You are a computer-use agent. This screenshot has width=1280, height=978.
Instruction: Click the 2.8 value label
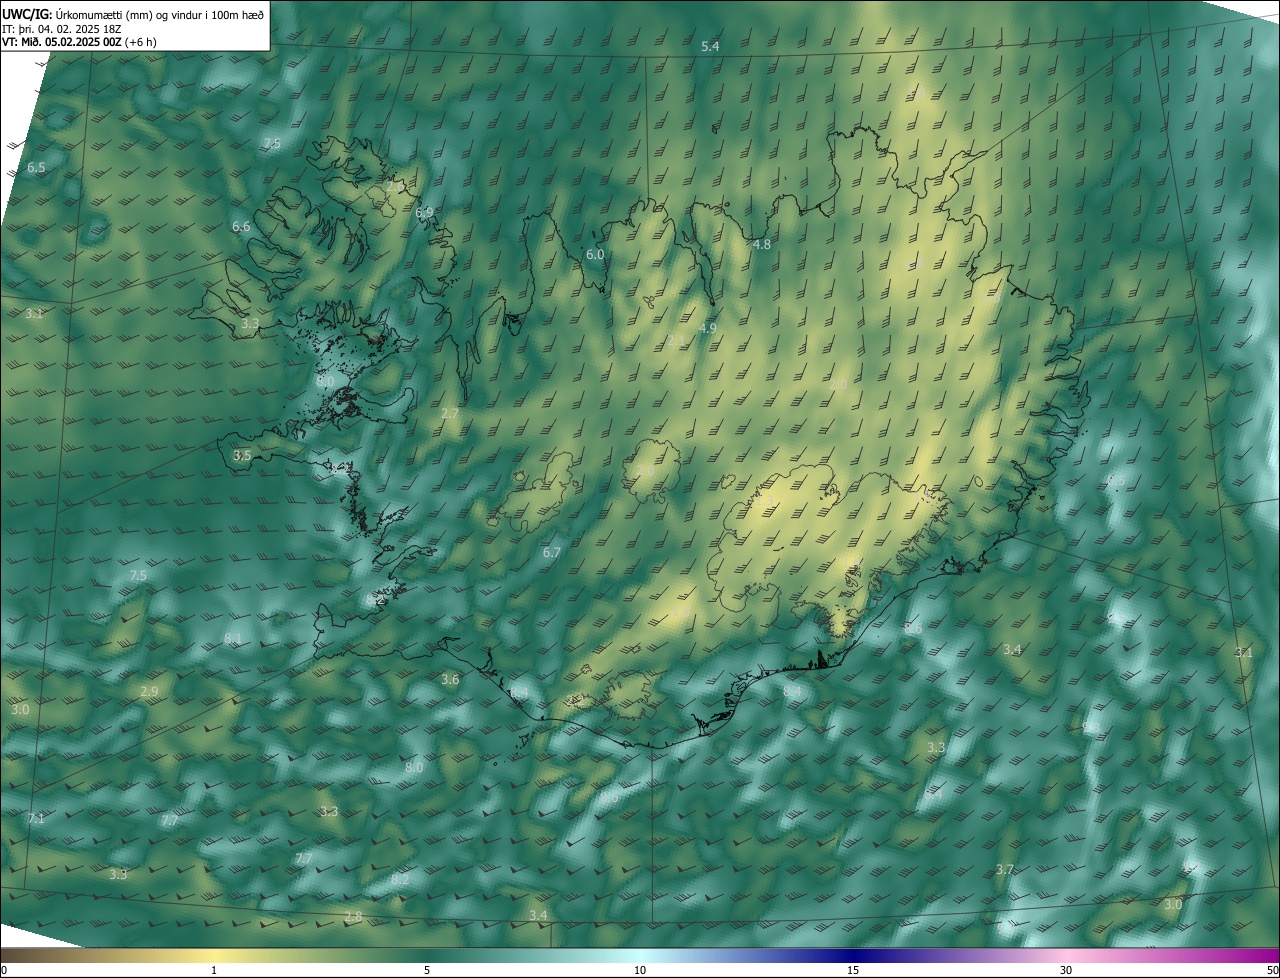[353, 917]
